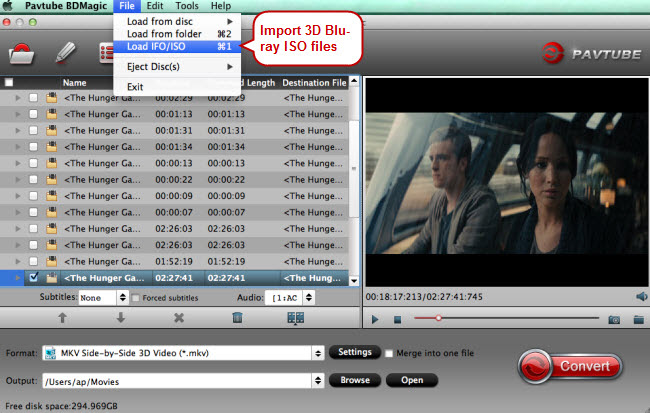Expand the 00:01:34 title row
The width and height of the screenshot is (650, 413).
coord(17,147)
